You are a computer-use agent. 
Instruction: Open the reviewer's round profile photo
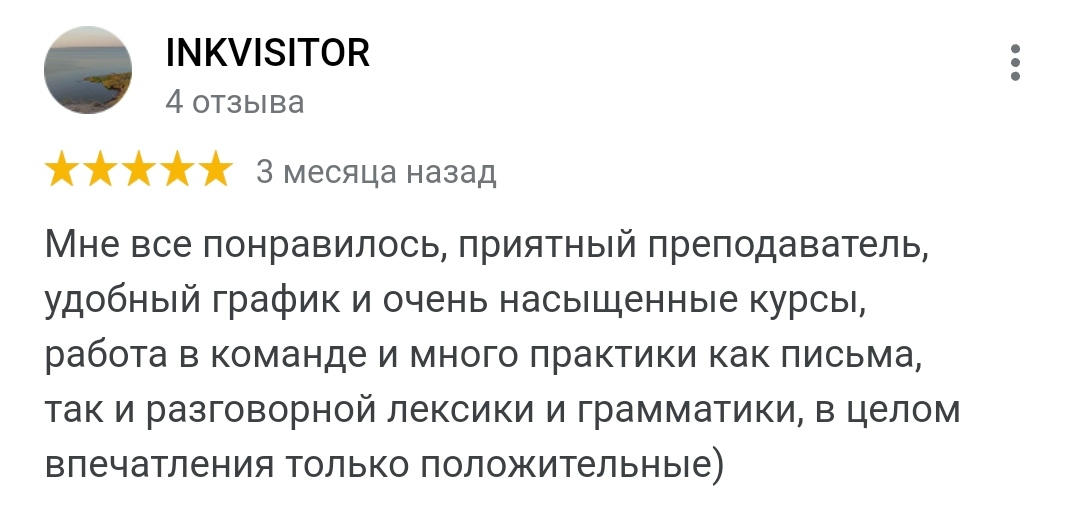(88, 70)
